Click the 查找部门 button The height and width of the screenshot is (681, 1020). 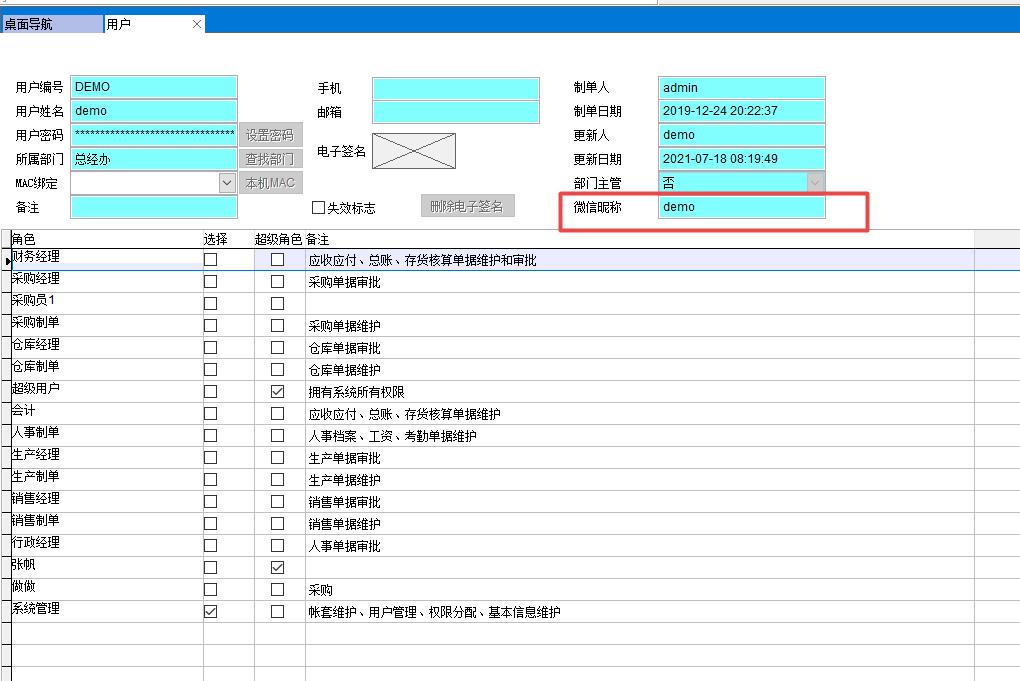[x=270, y=159]
